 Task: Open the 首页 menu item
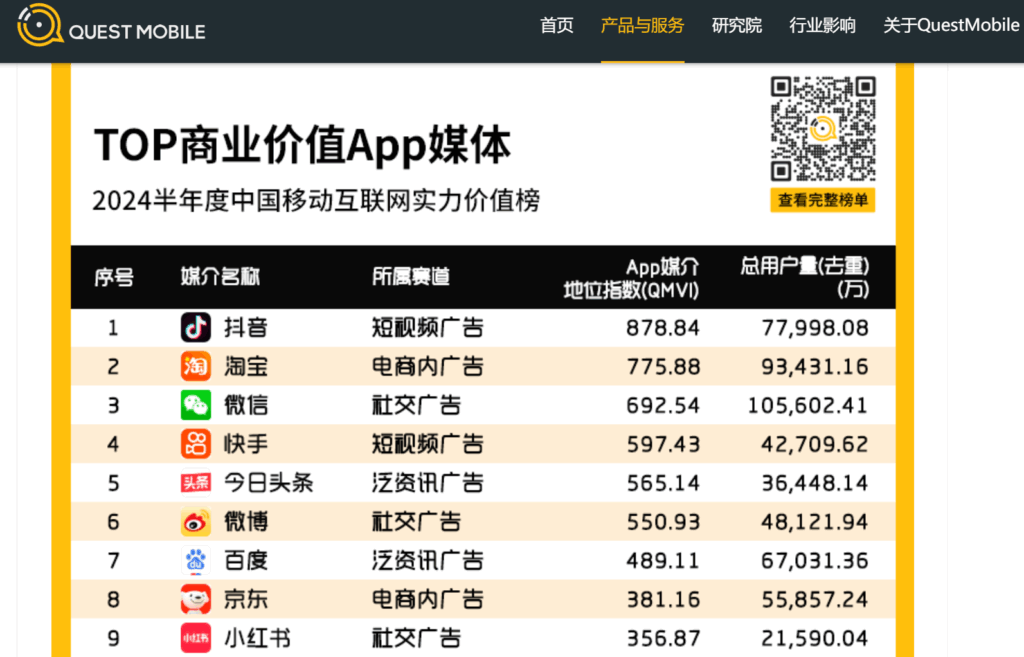coord(557,26)
